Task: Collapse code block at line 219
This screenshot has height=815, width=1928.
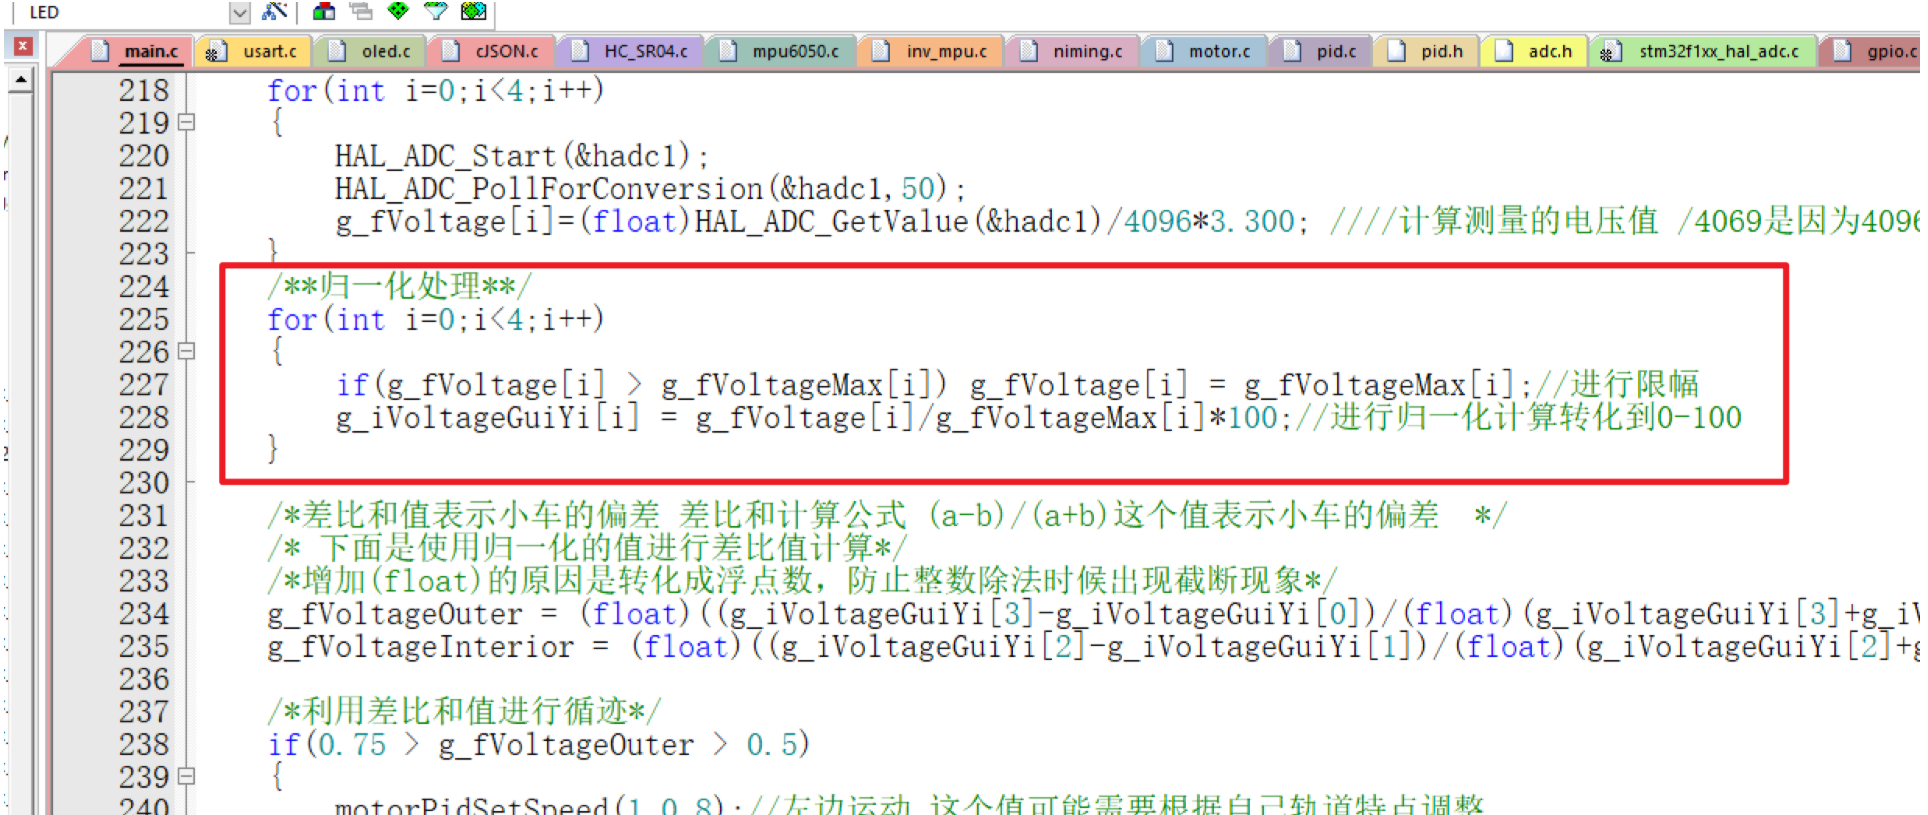Action: tap(186, 123)
